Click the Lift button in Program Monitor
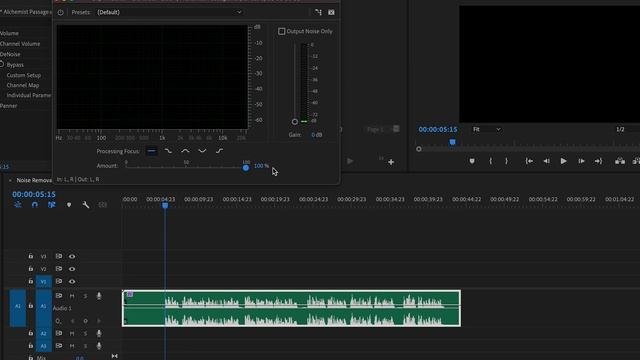The height and width of the screenshot is (360, 640). 620,161
